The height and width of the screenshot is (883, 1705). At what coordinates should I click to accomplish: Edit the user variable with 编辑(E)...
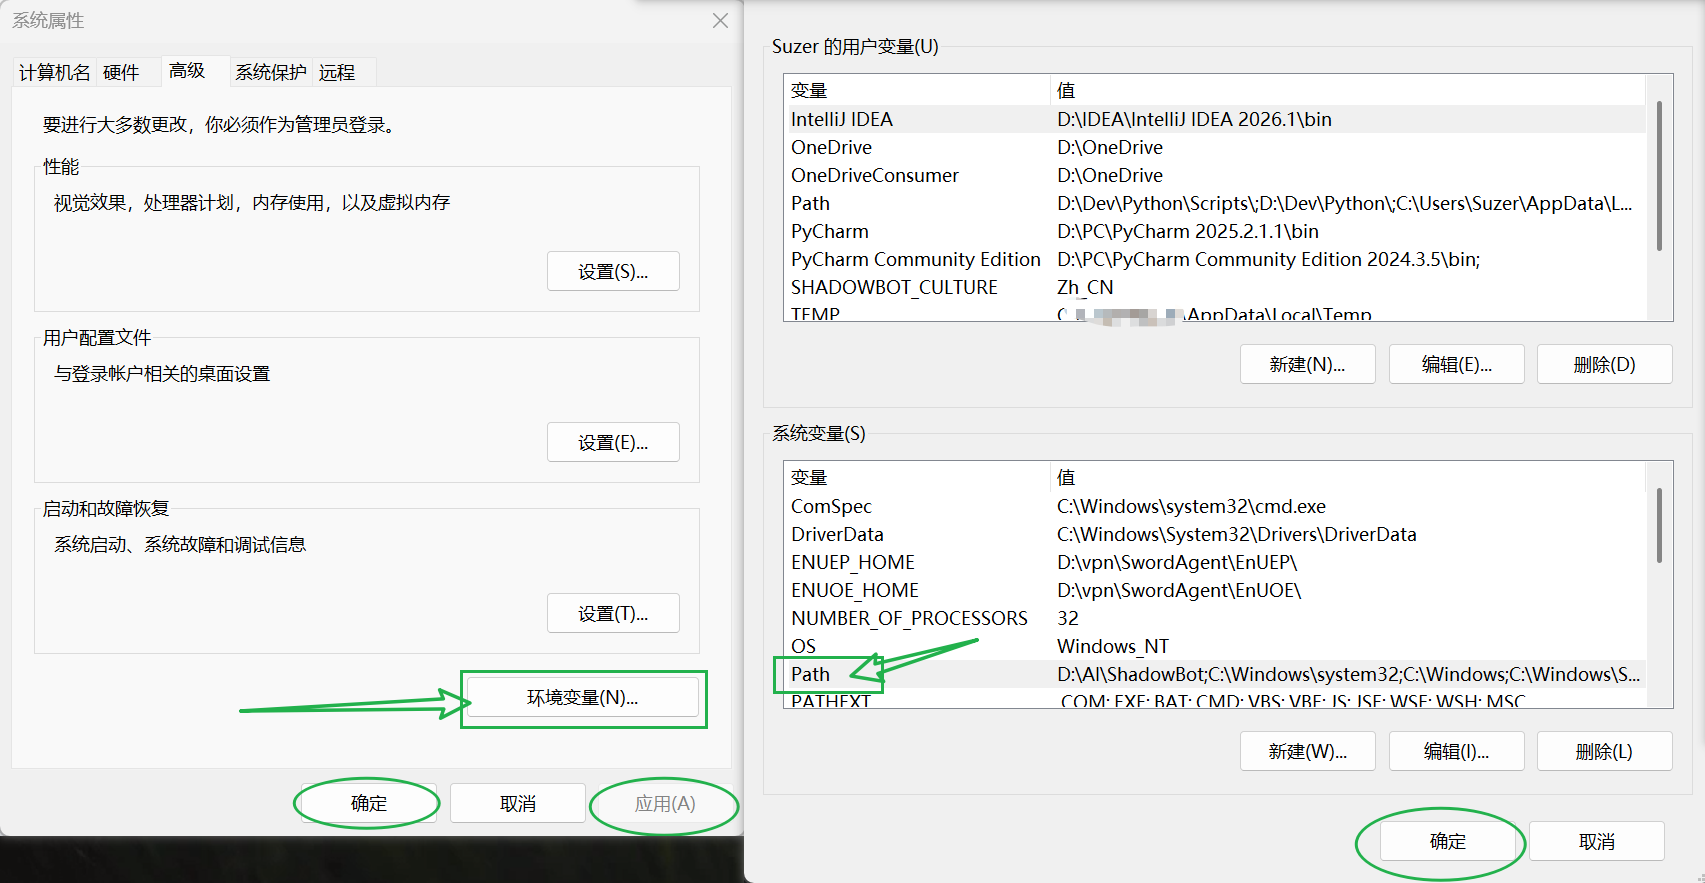1457,365
